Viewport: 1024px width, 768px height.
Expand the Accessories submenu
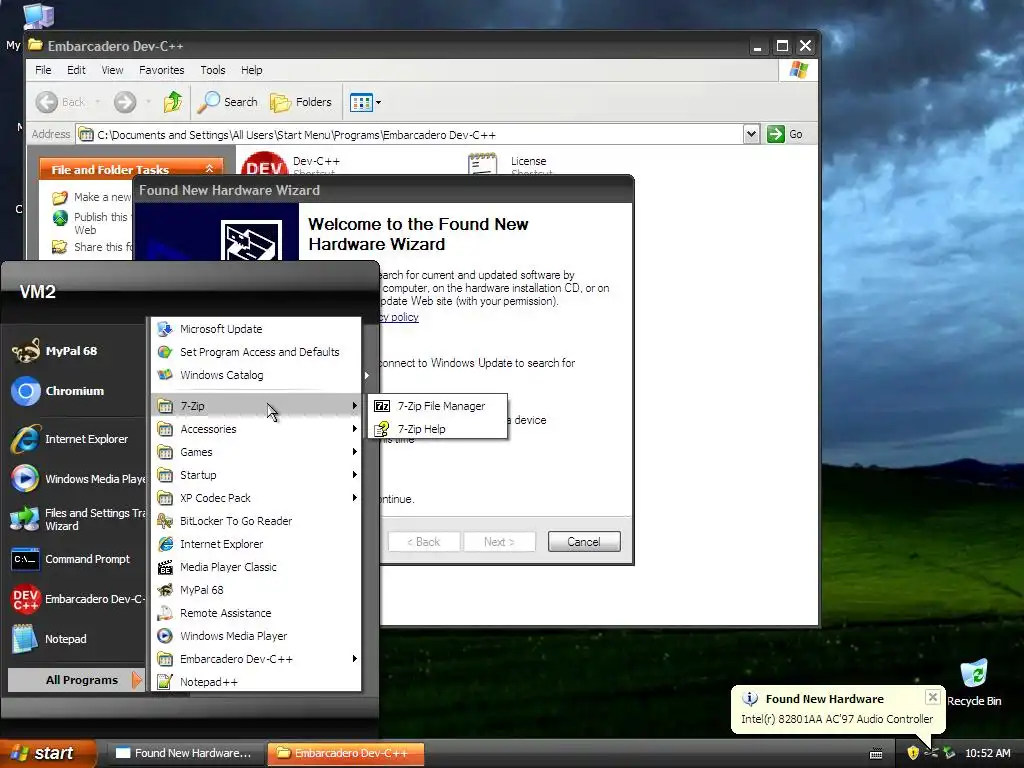point(256,429)
